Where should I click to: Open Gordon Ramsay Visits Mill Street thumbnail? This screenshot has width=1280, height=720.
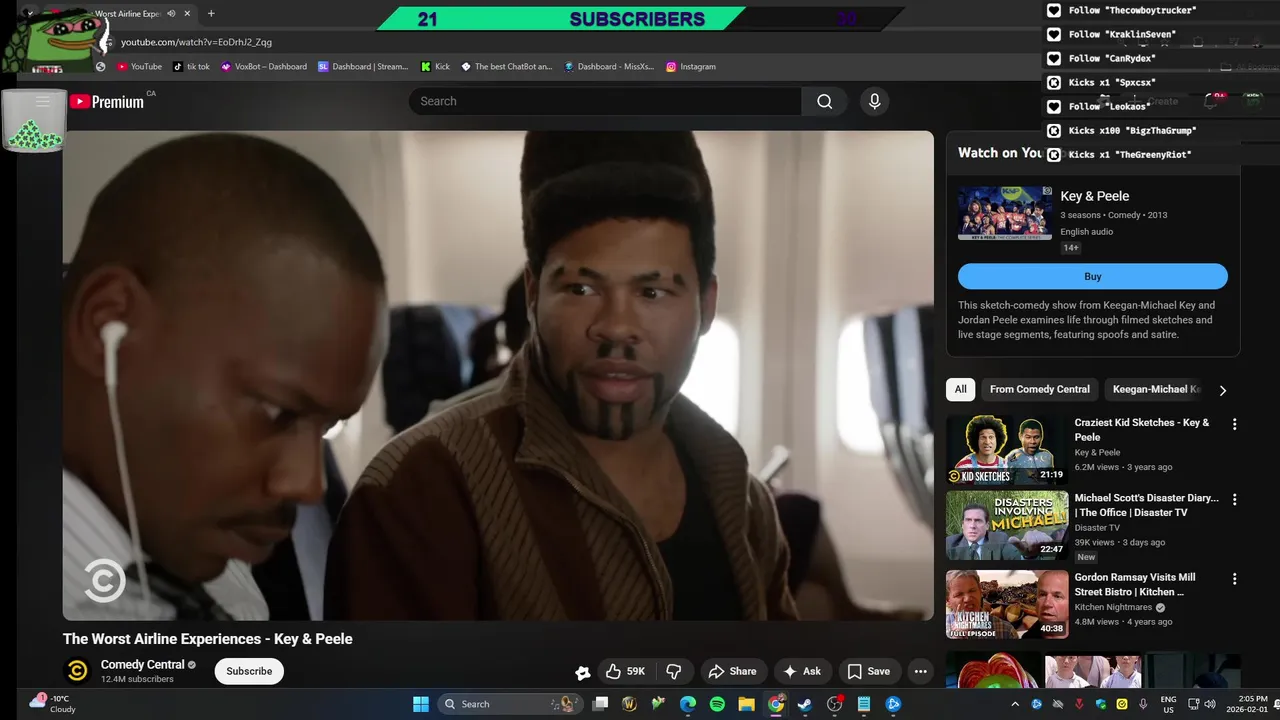[1007, 604]
